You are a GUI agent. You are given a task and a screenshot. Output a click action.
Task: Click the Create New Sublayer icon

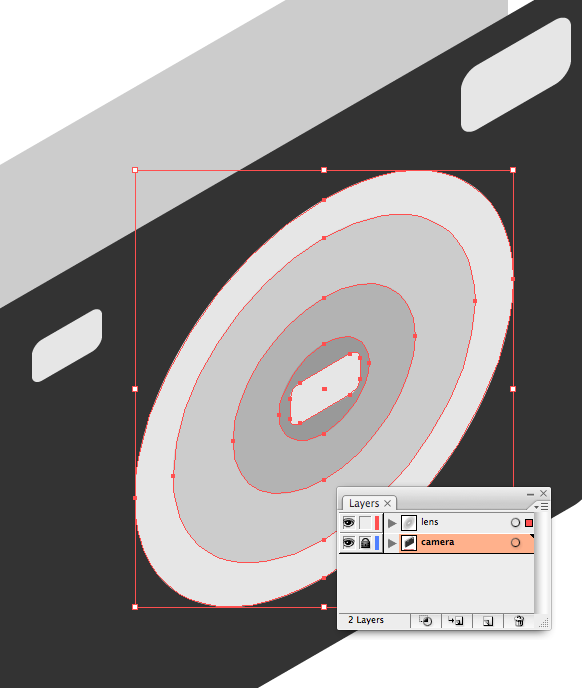click(x=456, y=621)
